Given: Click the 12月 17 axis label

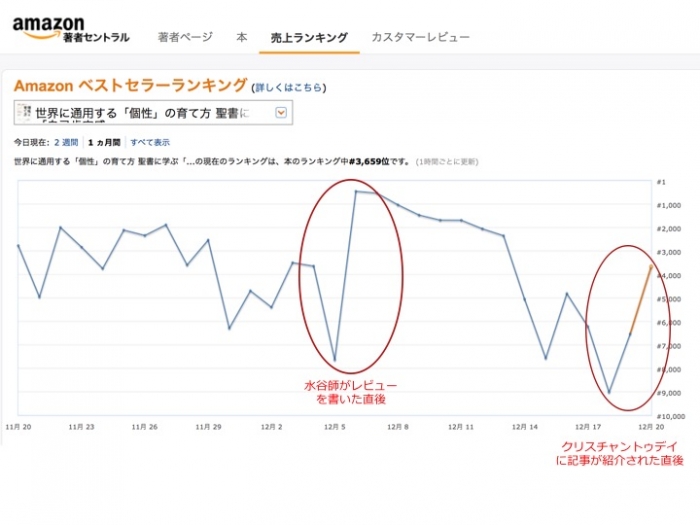Looking at the screenshot, I should click(588, 427).
